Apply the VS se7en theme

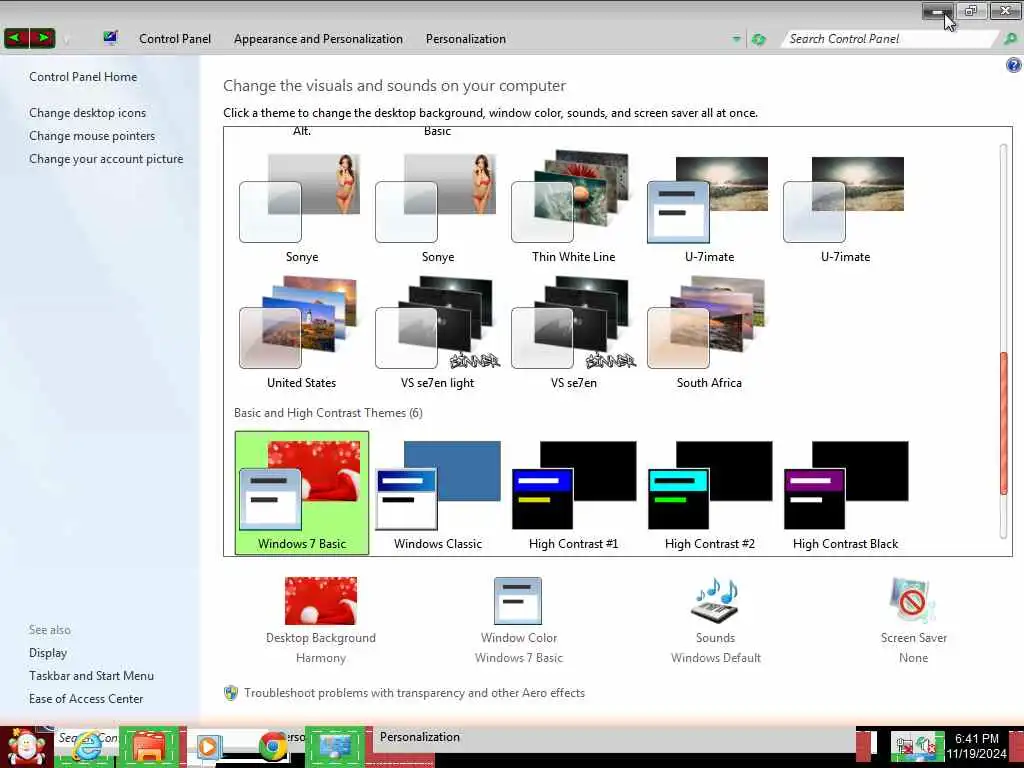pyautogui.click(x=573, y=333)
